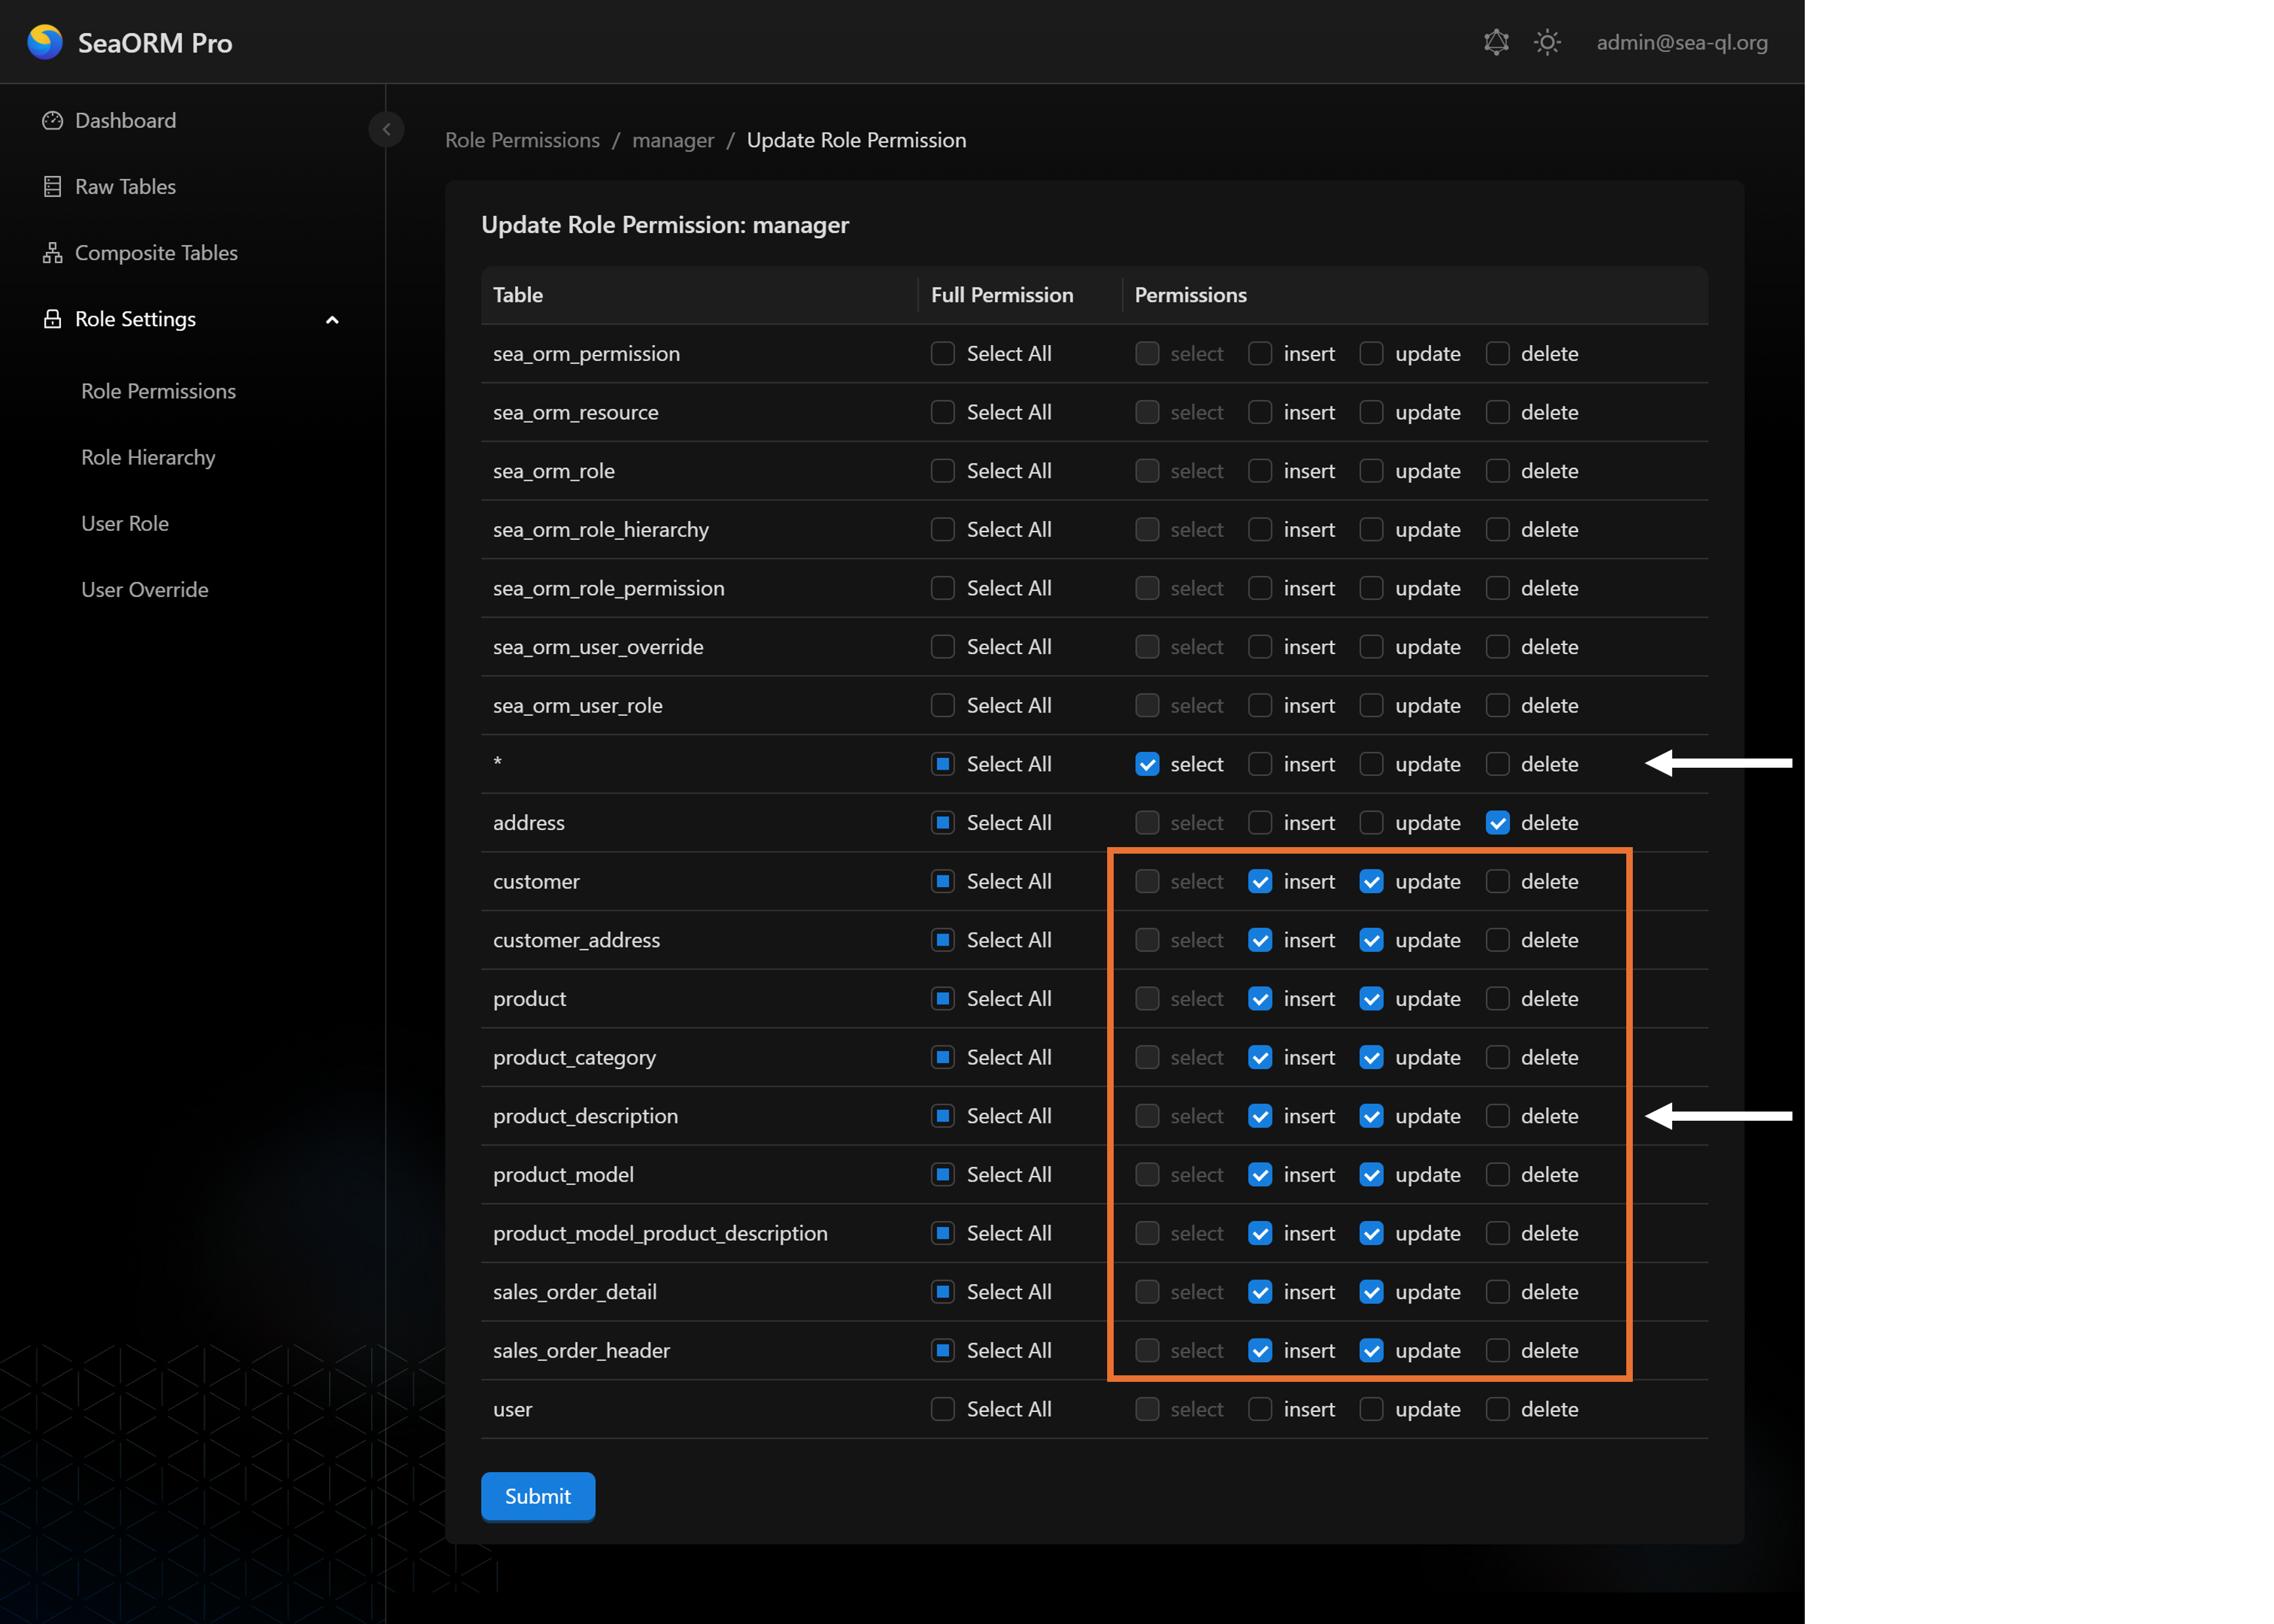Uncheck update for sales_order_header table
This screenshot has width=2274, height=1624.
tap(1371, 1351)
